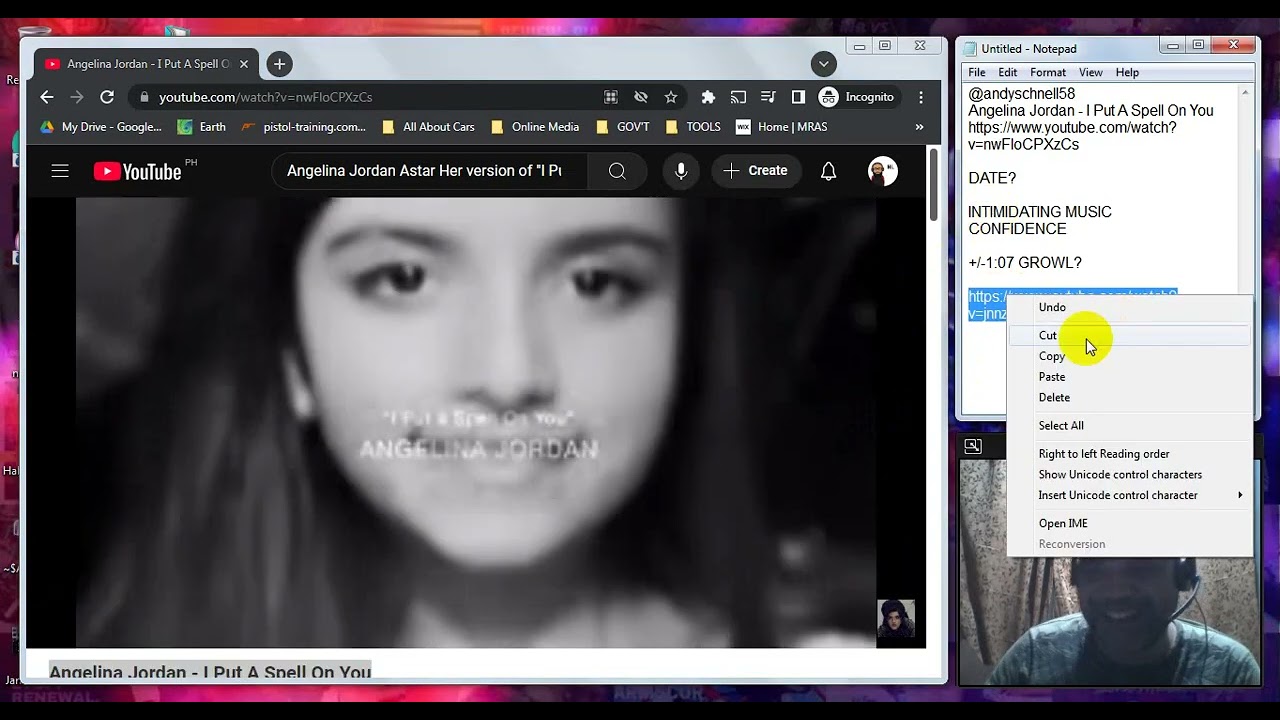
Task: Click '+/-1:07 GROWL?' text in Notepad
Action: (x=1025, y=263)
